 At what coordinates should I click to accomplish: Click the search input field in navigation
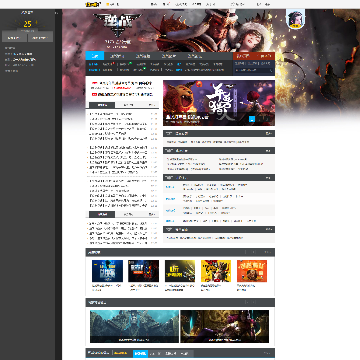coord(252,70)
